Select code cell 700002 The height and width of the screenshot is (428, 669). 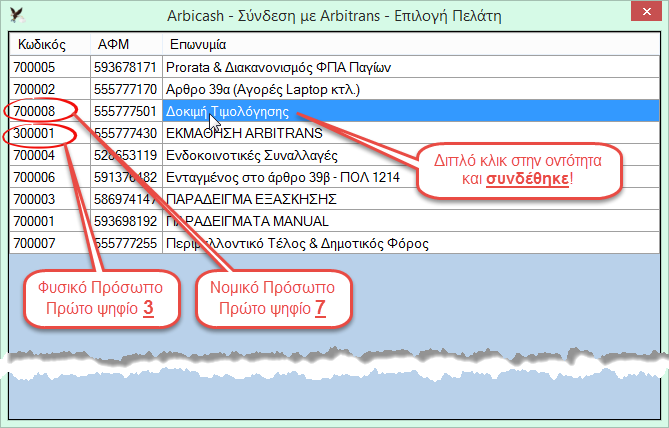[x=50, y=89]
